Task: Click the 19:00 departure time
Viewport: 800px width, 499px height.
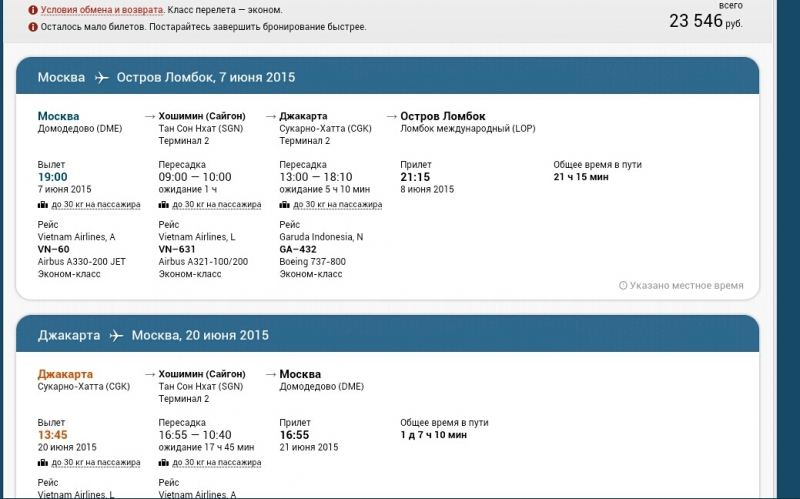Action: (x=52, y=177)
